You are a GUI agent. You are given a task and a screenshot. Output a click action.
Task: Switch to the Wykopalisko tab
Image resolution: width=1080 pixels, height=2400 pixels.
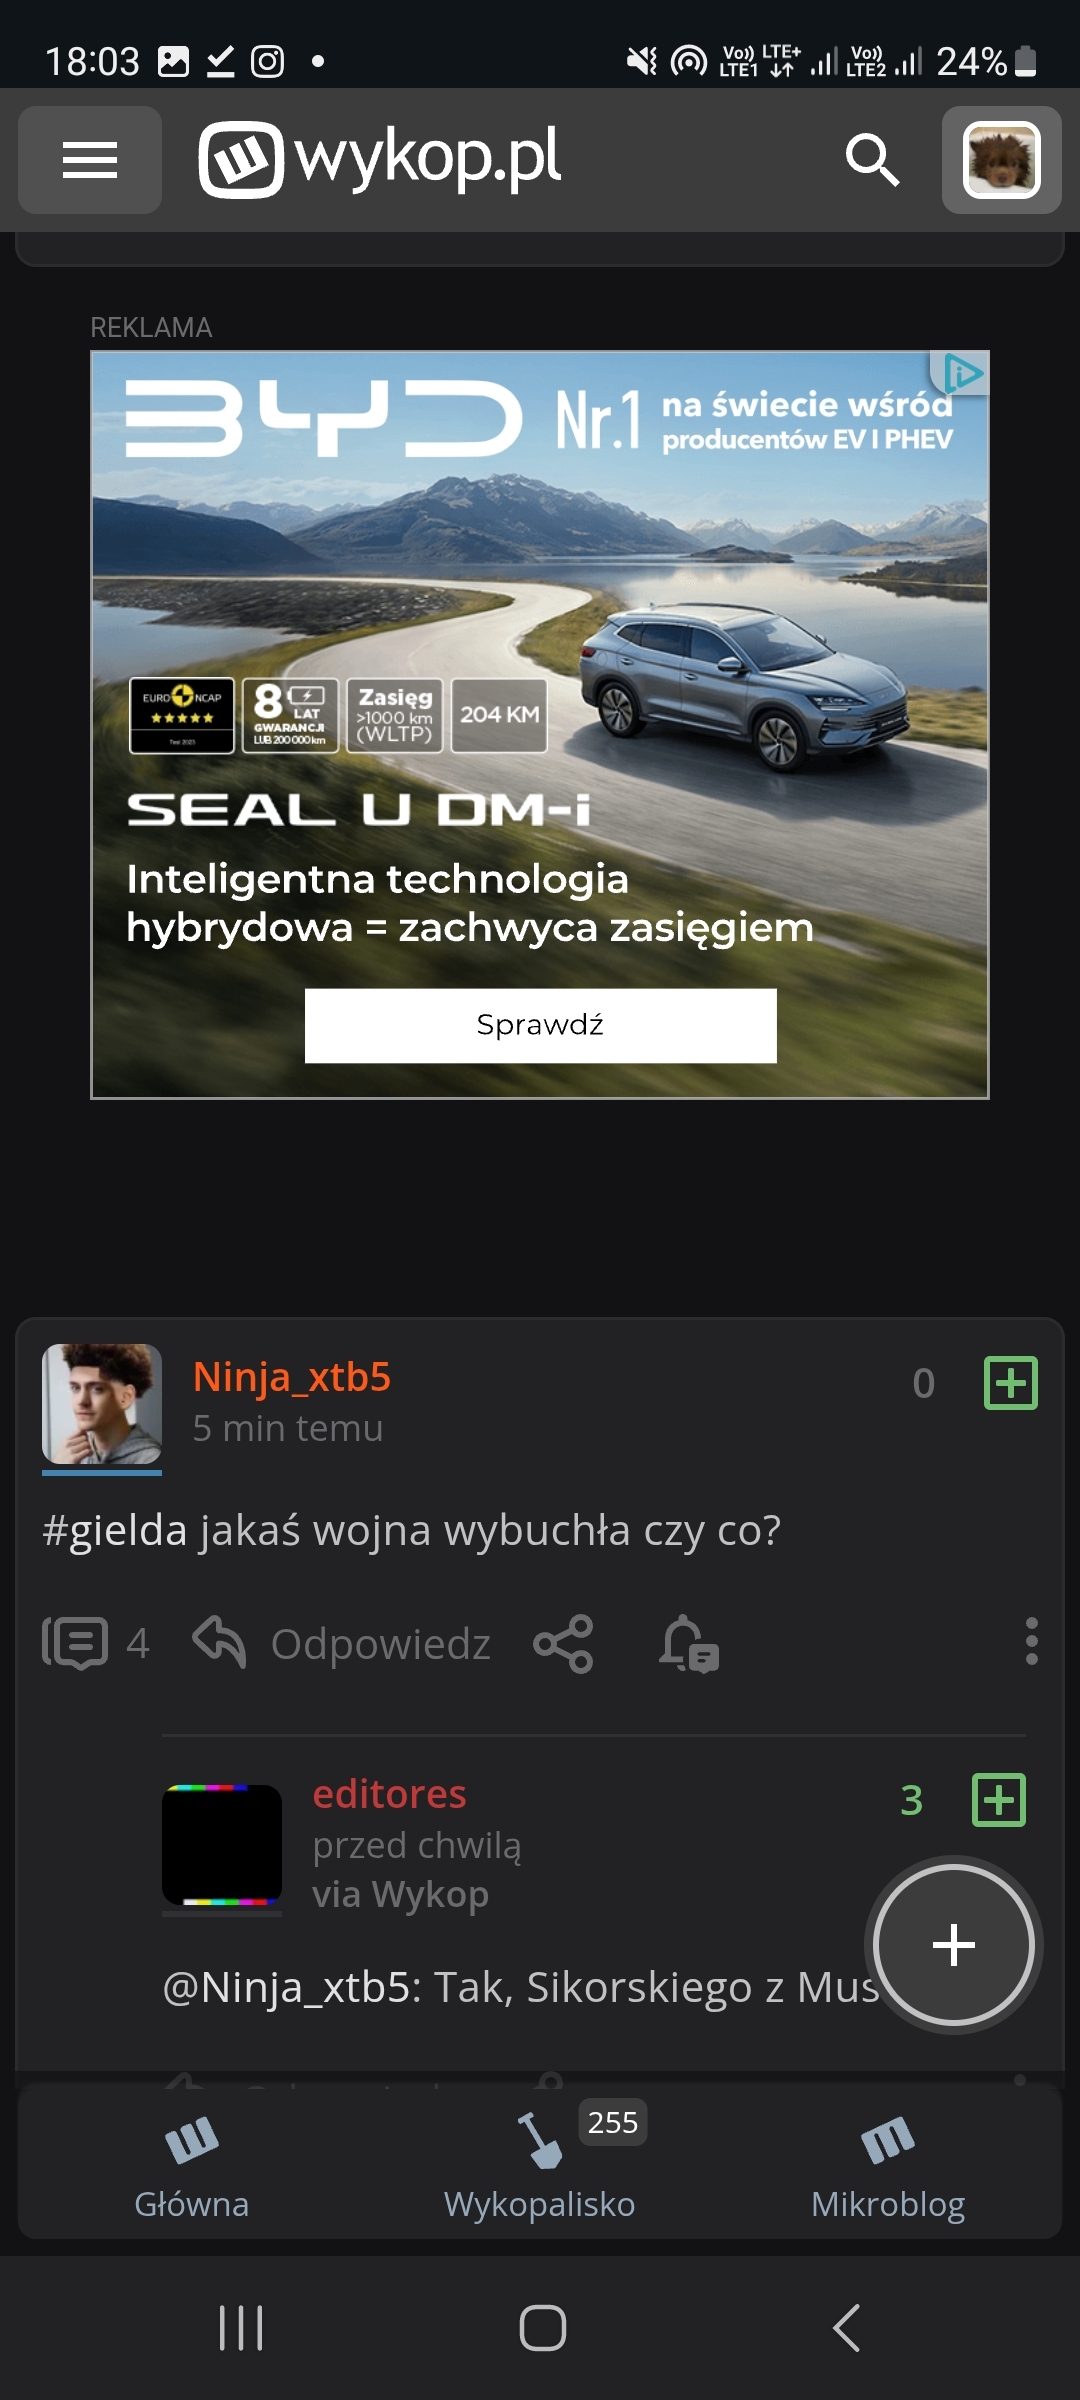point(540,2166)
